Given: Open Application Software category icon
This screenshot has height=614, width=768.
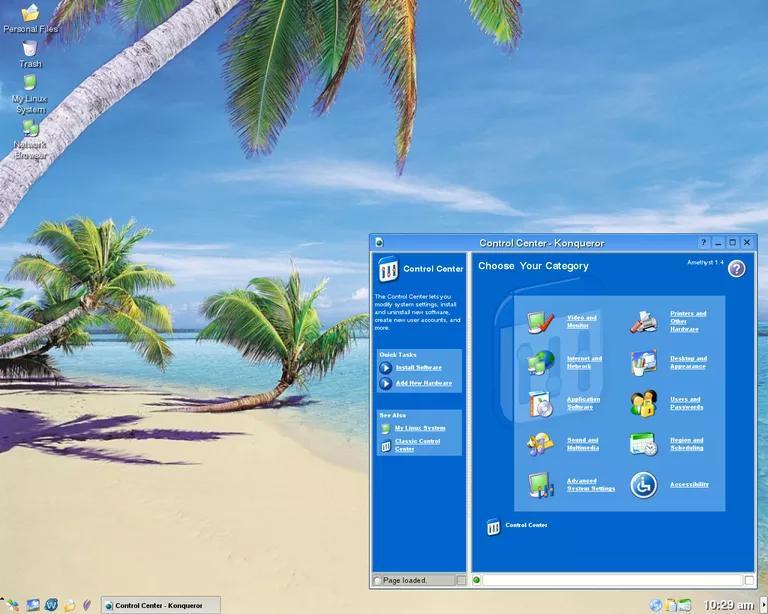Looking at the screenshot, I should click(541, 403).
